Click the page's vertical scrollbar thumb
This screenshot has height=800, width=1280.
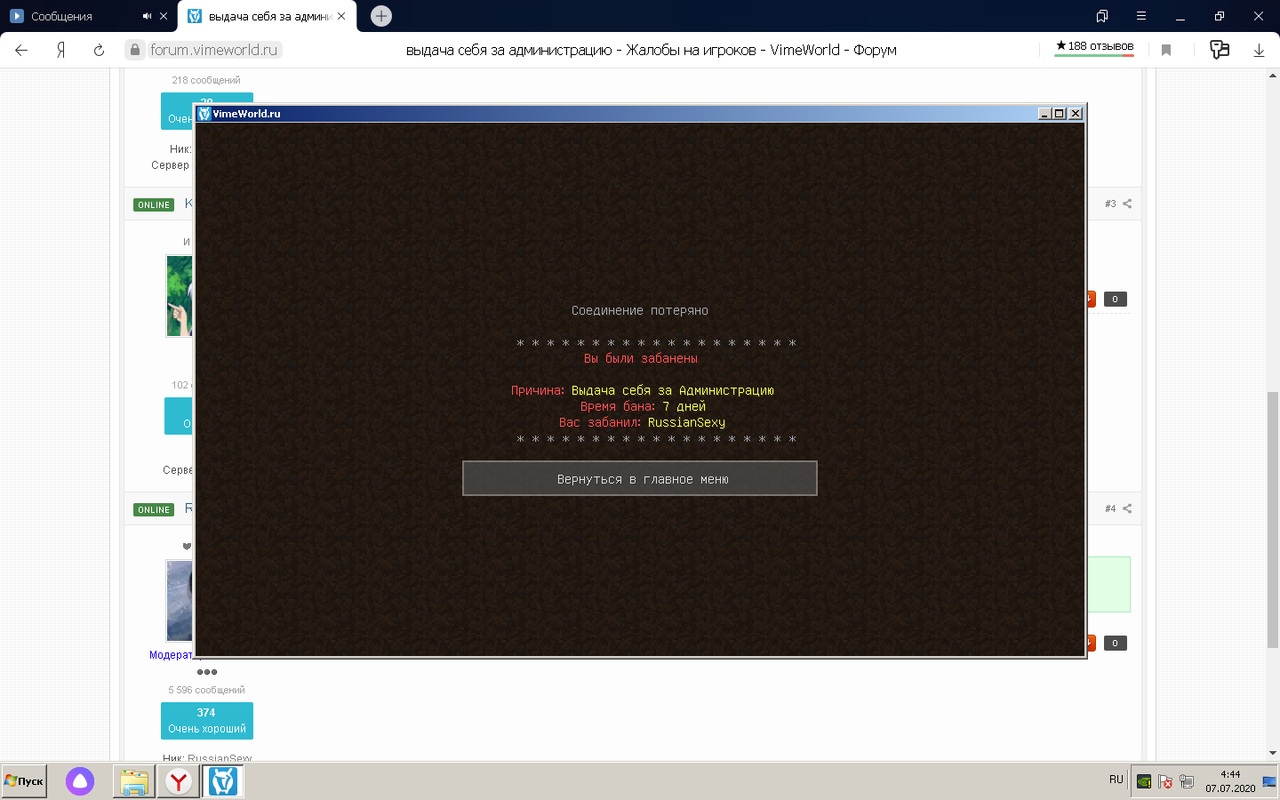pos(1273,520)
